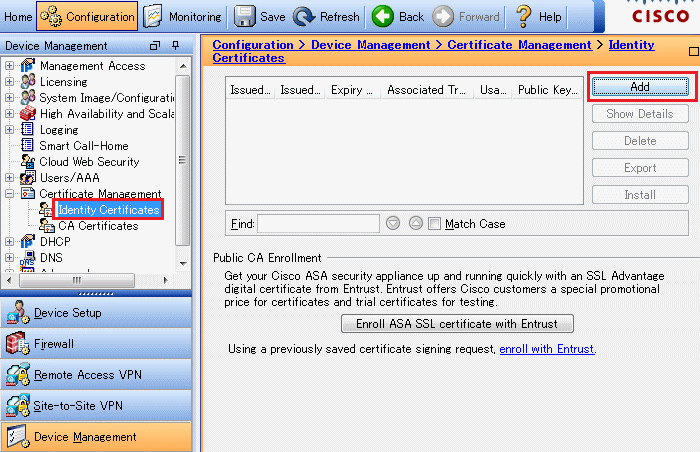
Task: Pin the Device Management pane
Action: [175, 46]
